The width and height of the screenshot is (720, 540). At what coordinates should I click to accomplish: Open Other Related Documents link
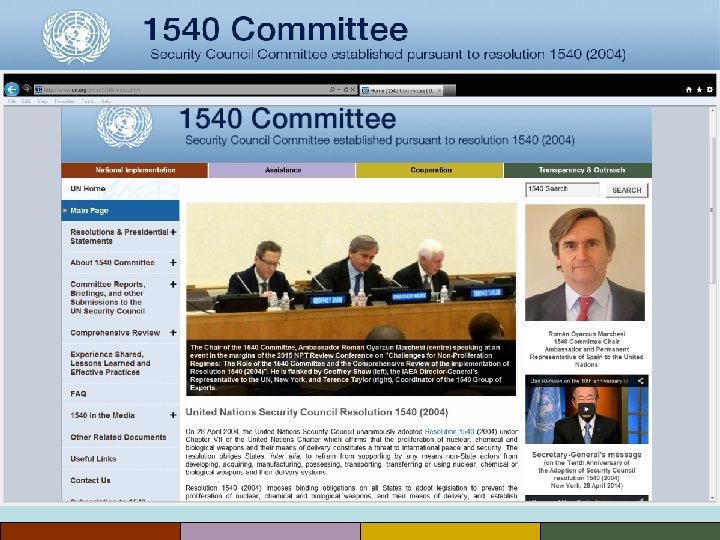(118, 437)
